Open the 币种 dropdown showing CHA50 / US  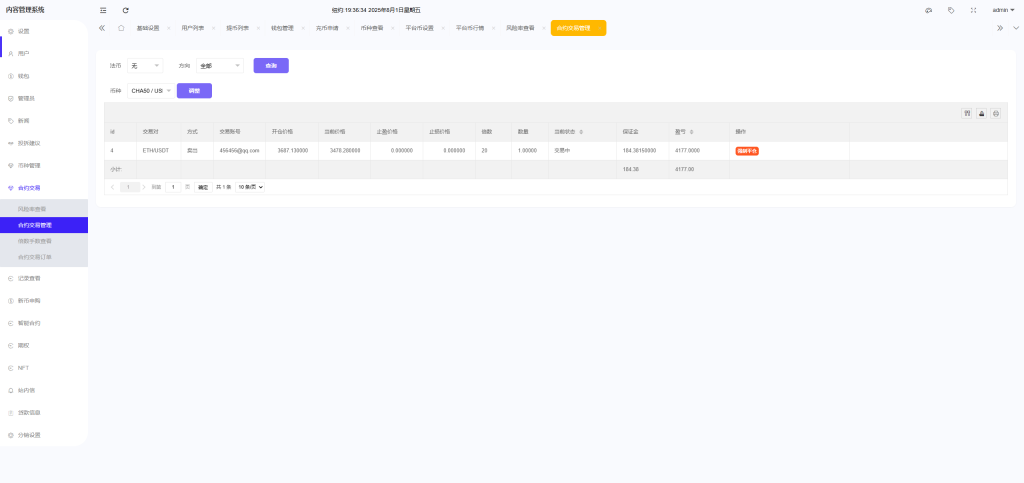click(x=150, y=91)
